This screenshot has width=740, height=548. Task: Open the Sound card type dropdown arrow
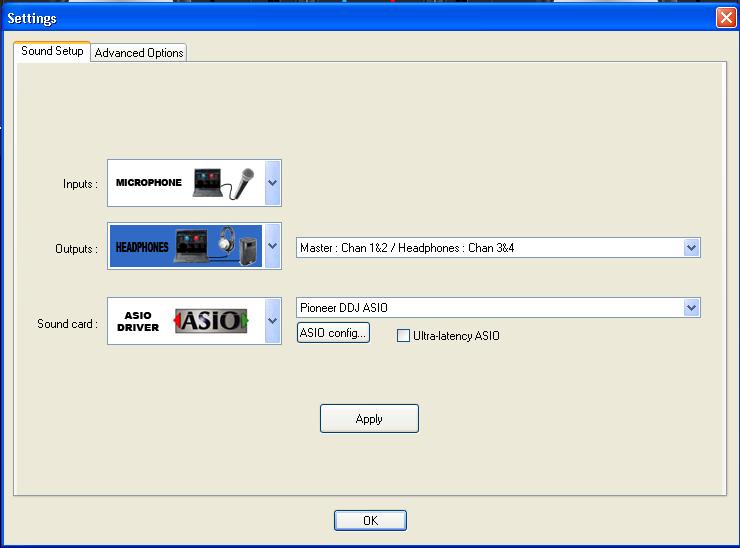(272, 321)
